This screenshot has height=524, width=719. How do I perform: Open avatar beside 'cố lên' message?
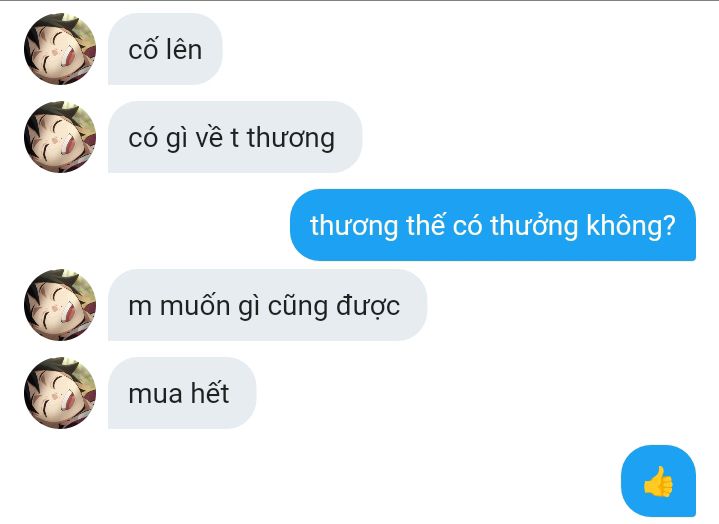(x=60, y=49)
